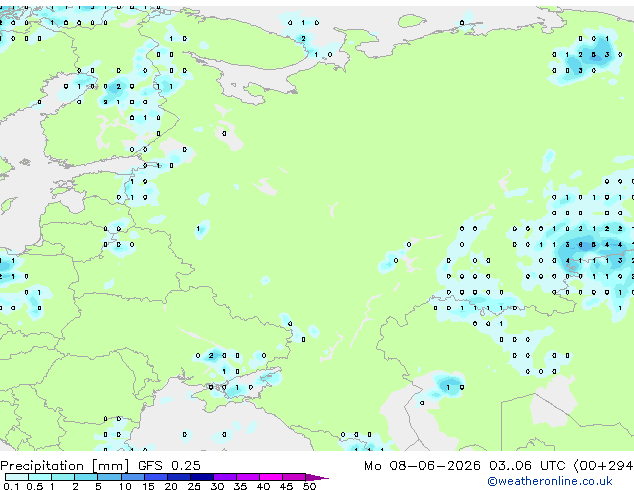The width and height of the screenshot is (634, 490).
Task: Click the legend scale label '35'
Action: click(x=240, y=486)
